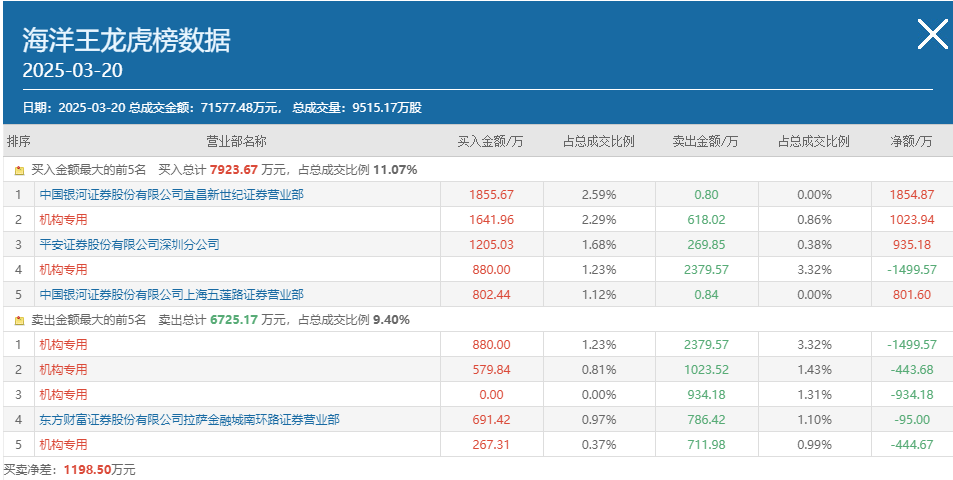Close the 海洋王龙虎榜数据 dialog with X
Viewport: 953px width, 480px height.
932,34
